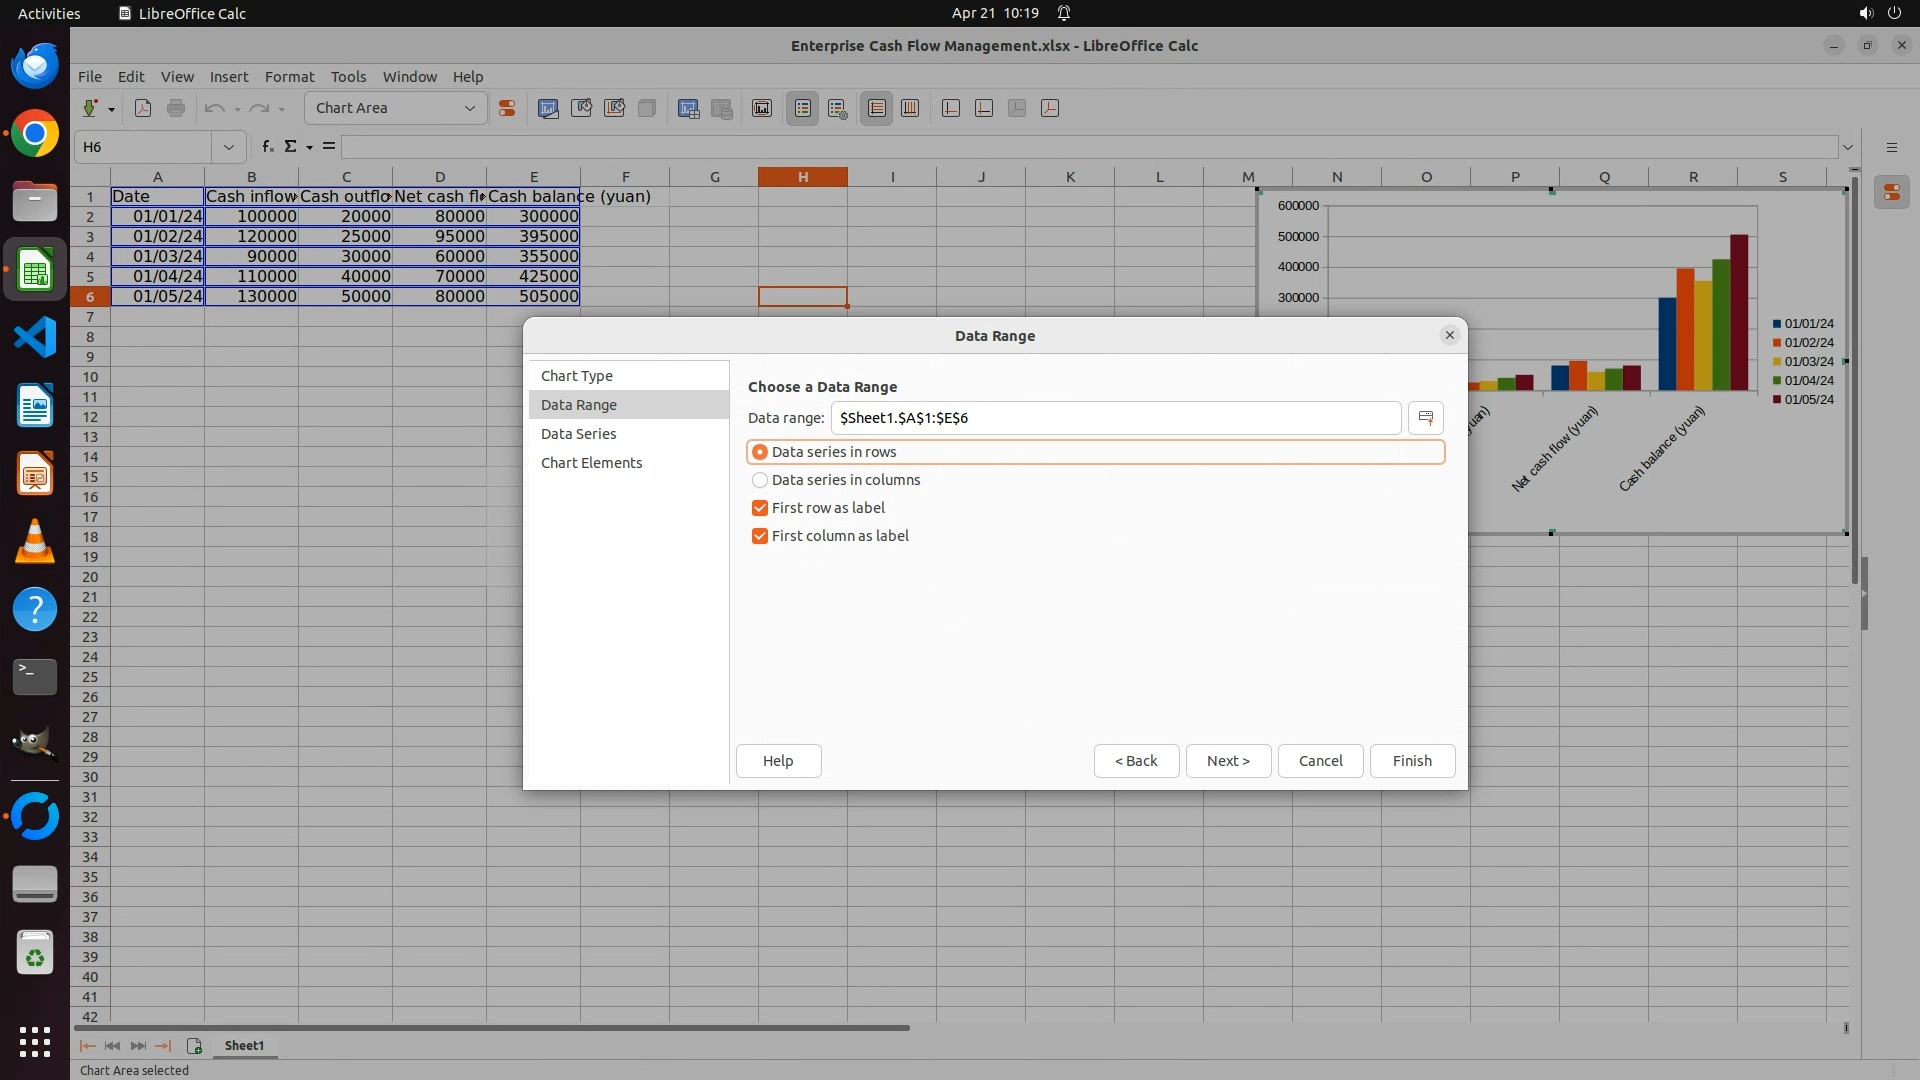This screenshot has height=1080, width=1920.
Task: Go to Chart Elements wizard step
Action: click(591, 463)
